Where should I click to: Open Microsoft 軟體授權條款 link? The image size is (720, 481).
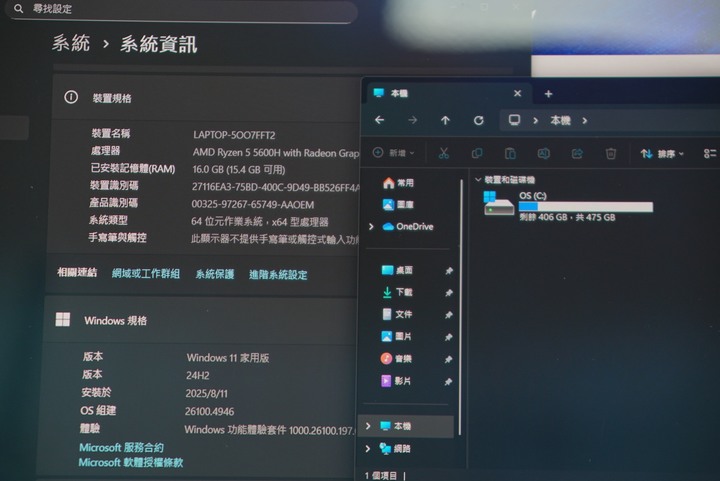[131, 462]
